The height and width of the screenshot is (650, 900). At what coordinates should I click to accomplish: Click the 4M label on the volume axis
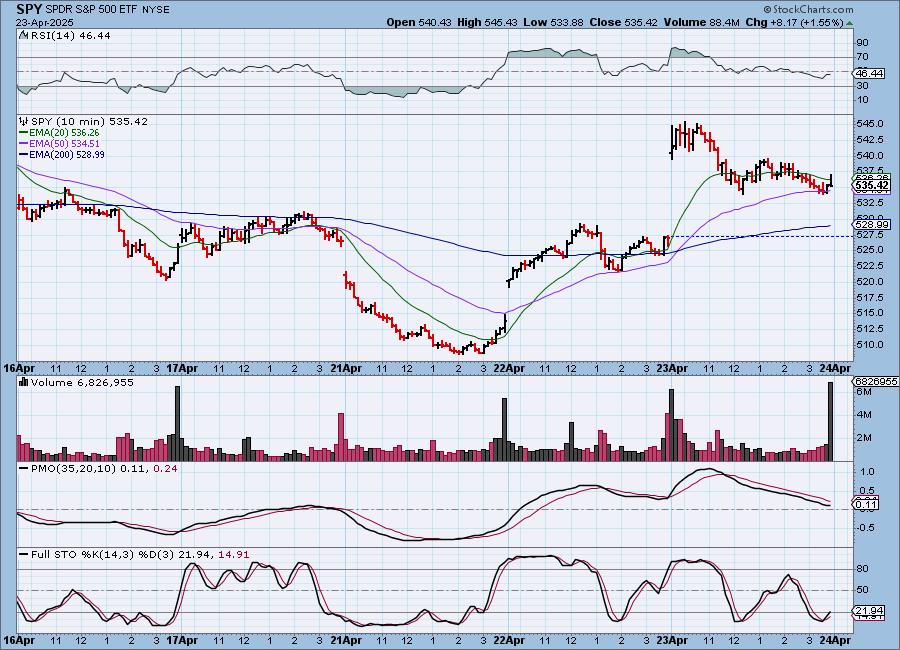coord(864,415)
